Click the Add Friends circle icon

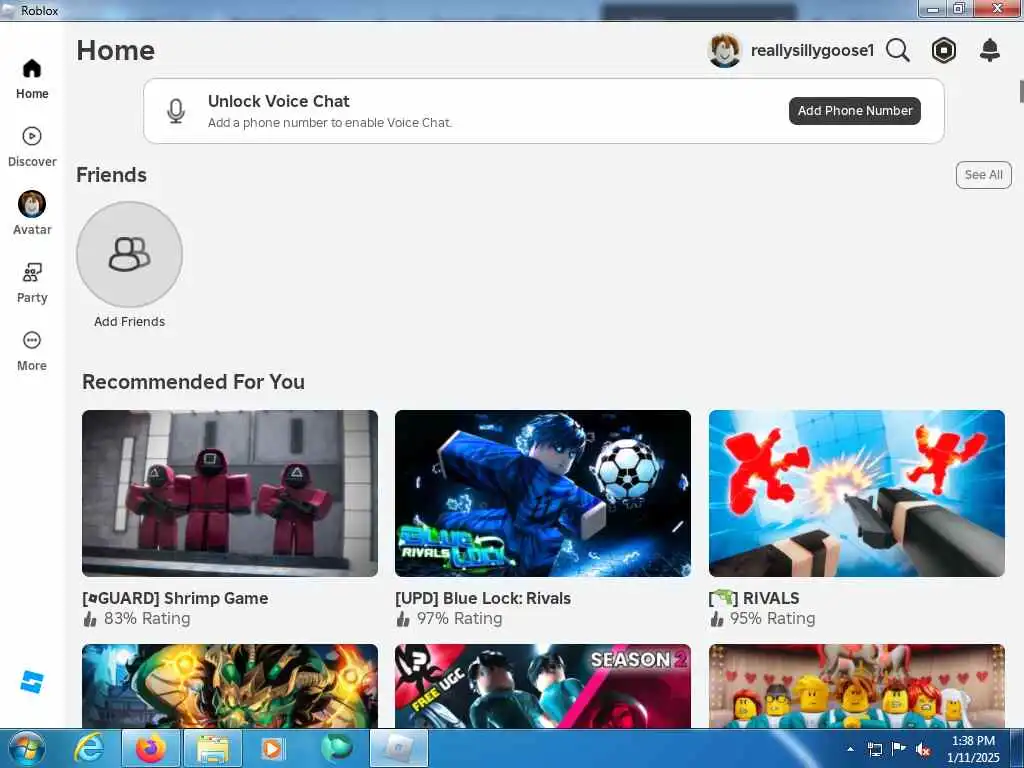pos(129,254)
